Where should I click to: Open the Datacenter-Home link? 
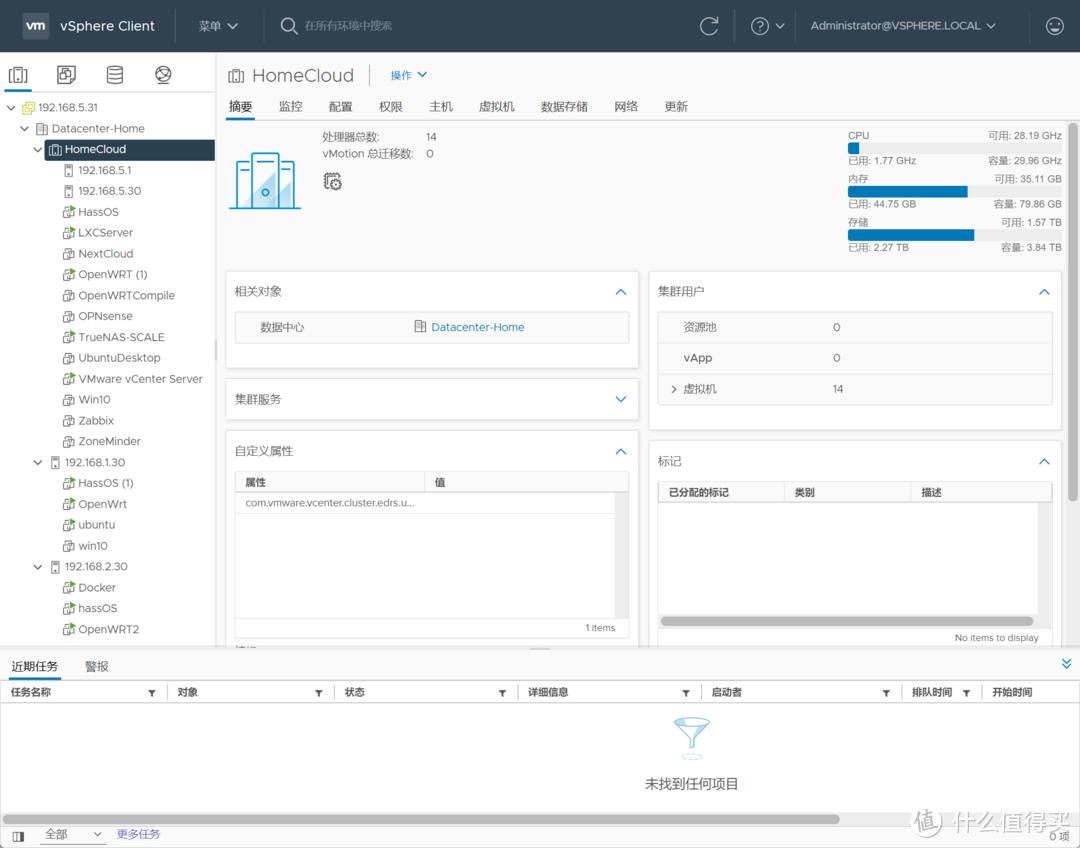(477, 327)
